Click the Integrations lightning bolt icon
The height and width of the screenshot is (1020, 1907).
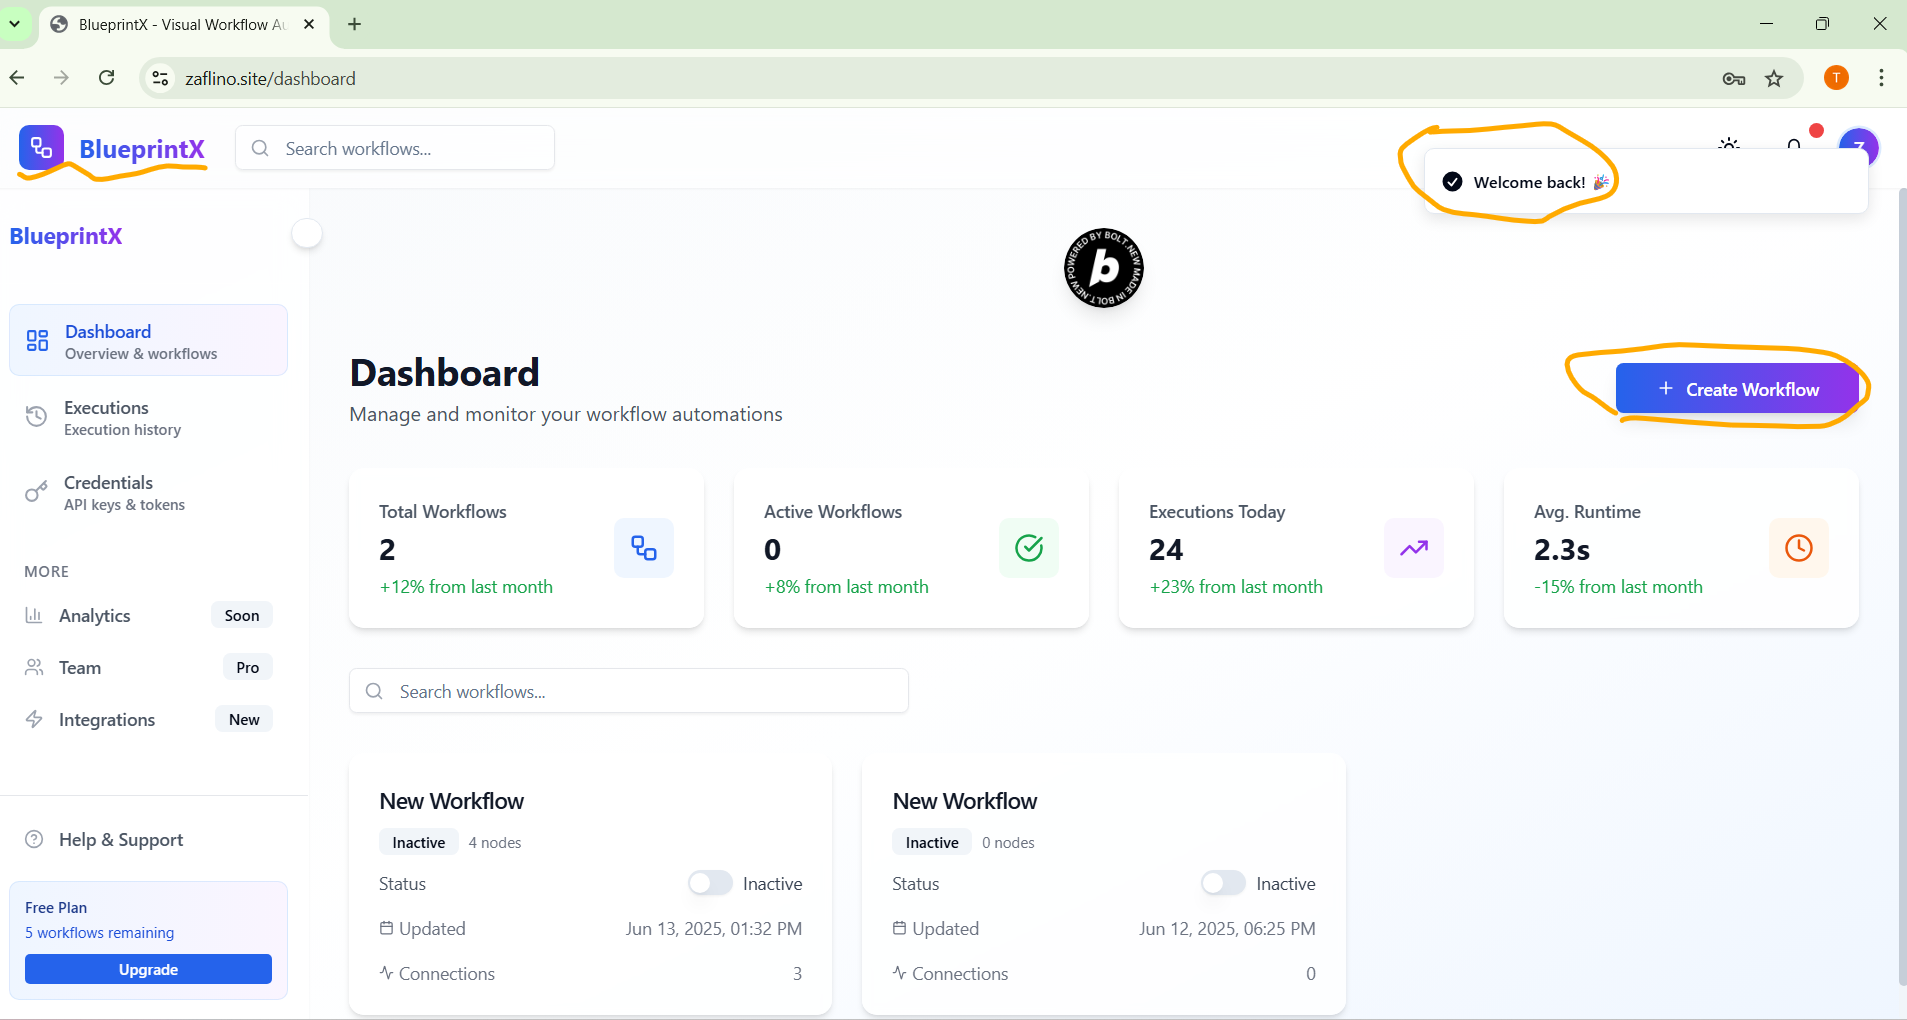(x=34, y=719)
